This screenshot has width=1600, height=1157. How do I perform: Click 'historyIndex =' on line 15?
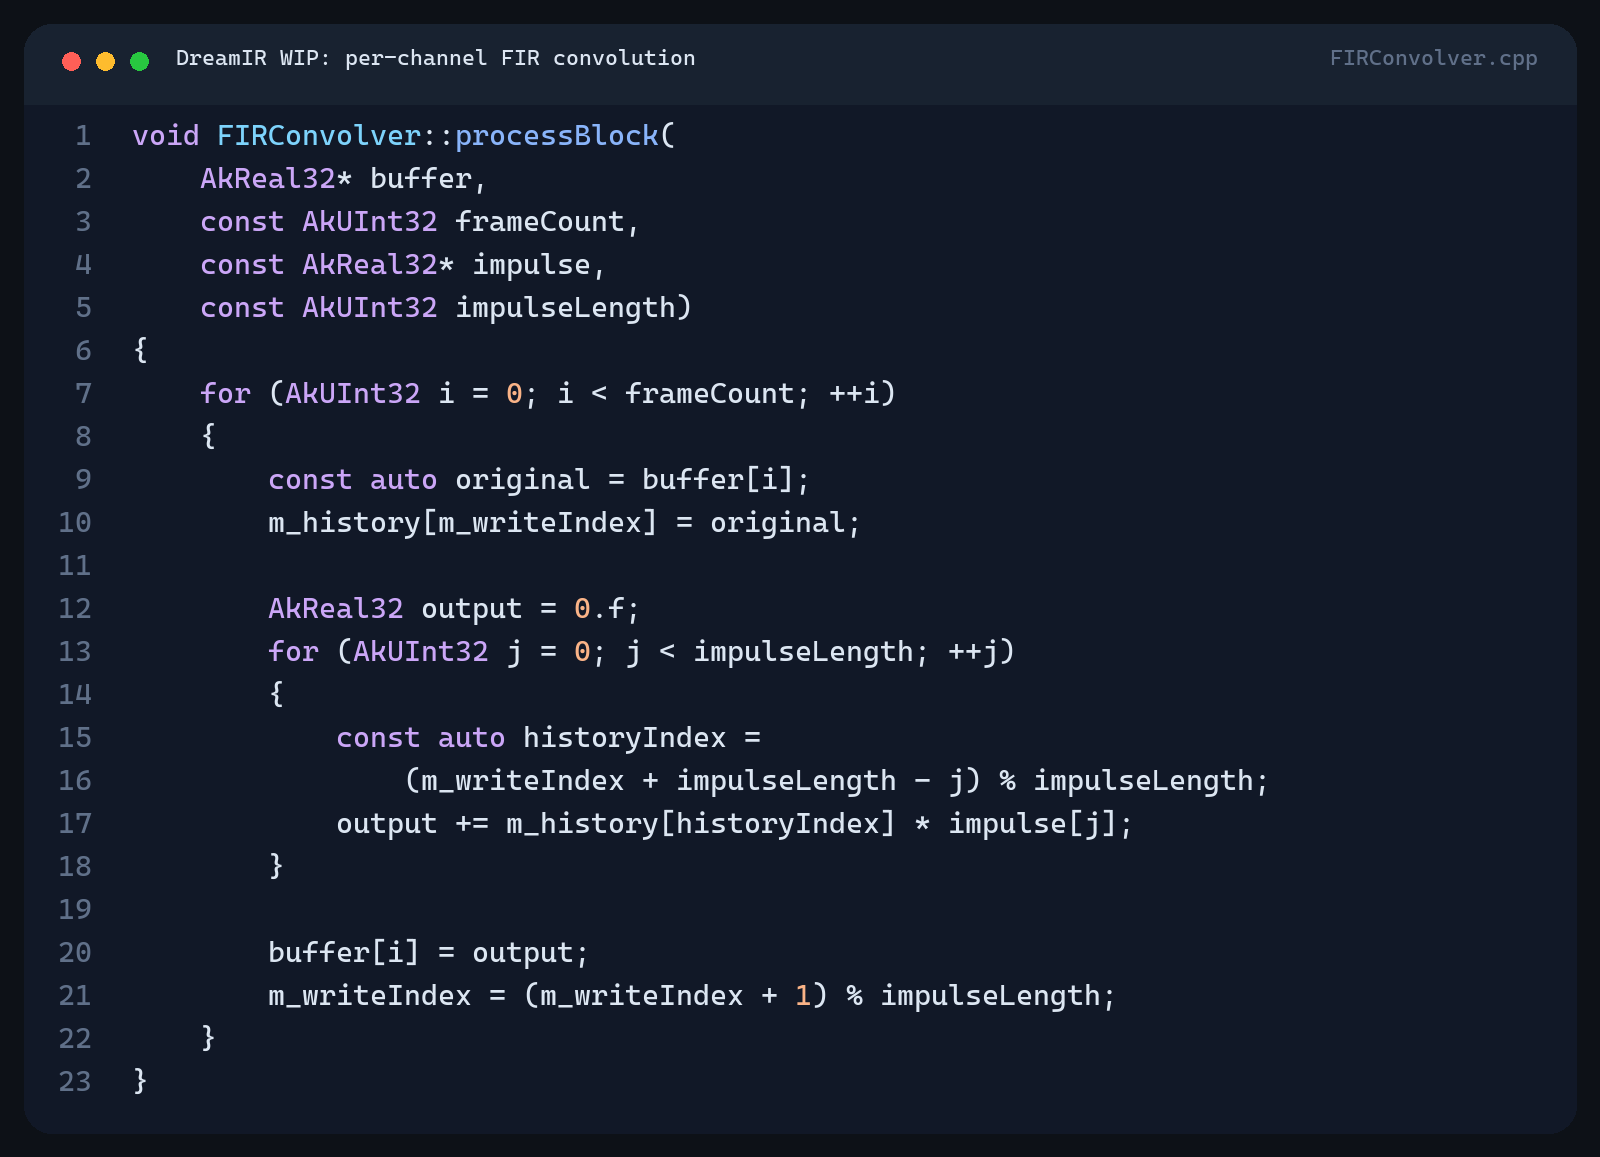(x=642, y=737)
